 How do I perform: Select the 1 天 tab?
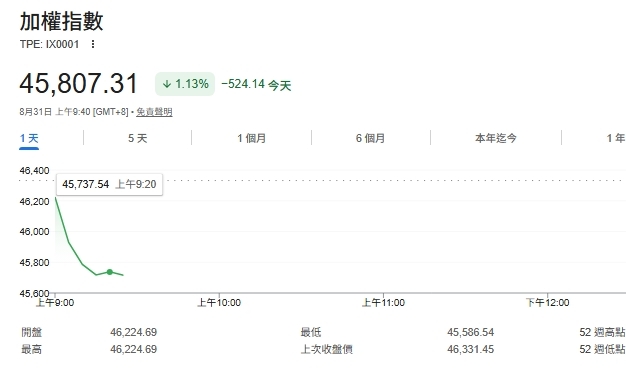pos(29,139)
